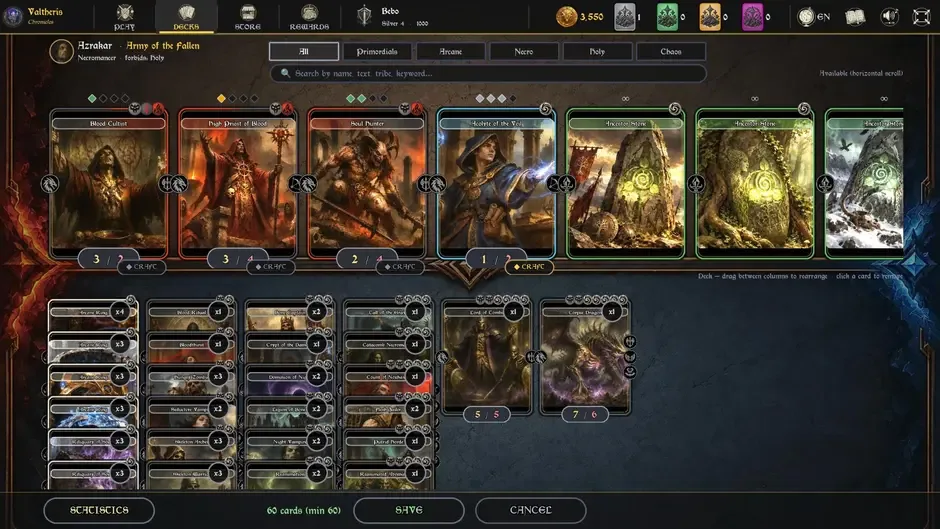
Task: Click the Army of the Fallen deck name
Action: click(162, 46)
